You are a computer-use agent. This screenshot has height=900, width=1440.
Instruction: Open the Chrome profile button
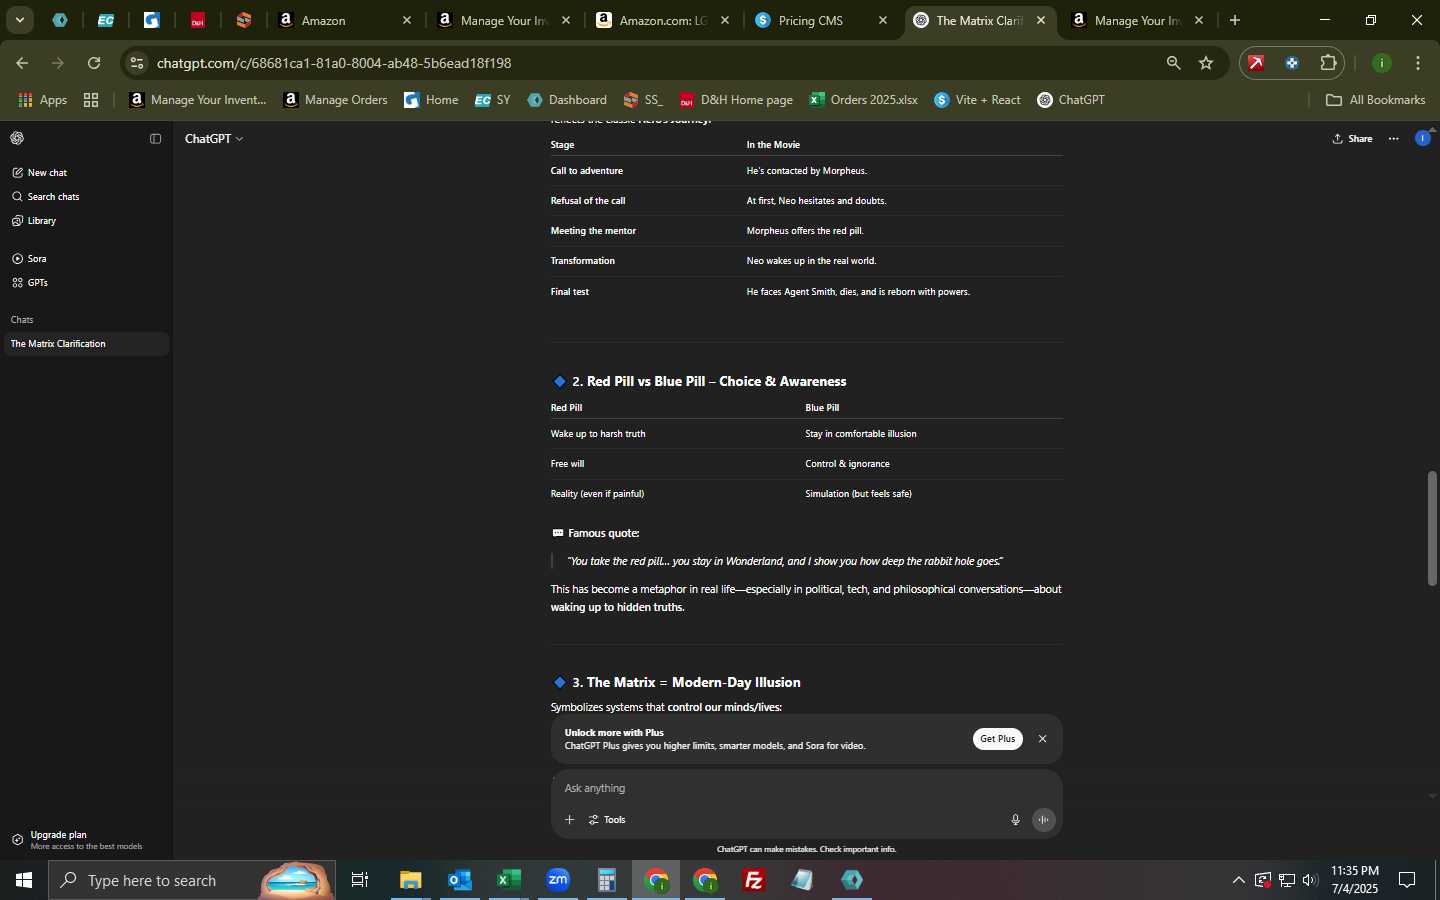click(x=1382, y=63)
